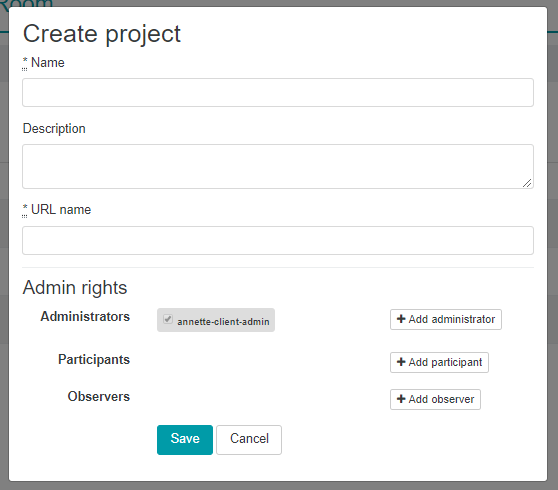Focus the URL name input field
Screen dimensions: 558x490
[278, 241]
